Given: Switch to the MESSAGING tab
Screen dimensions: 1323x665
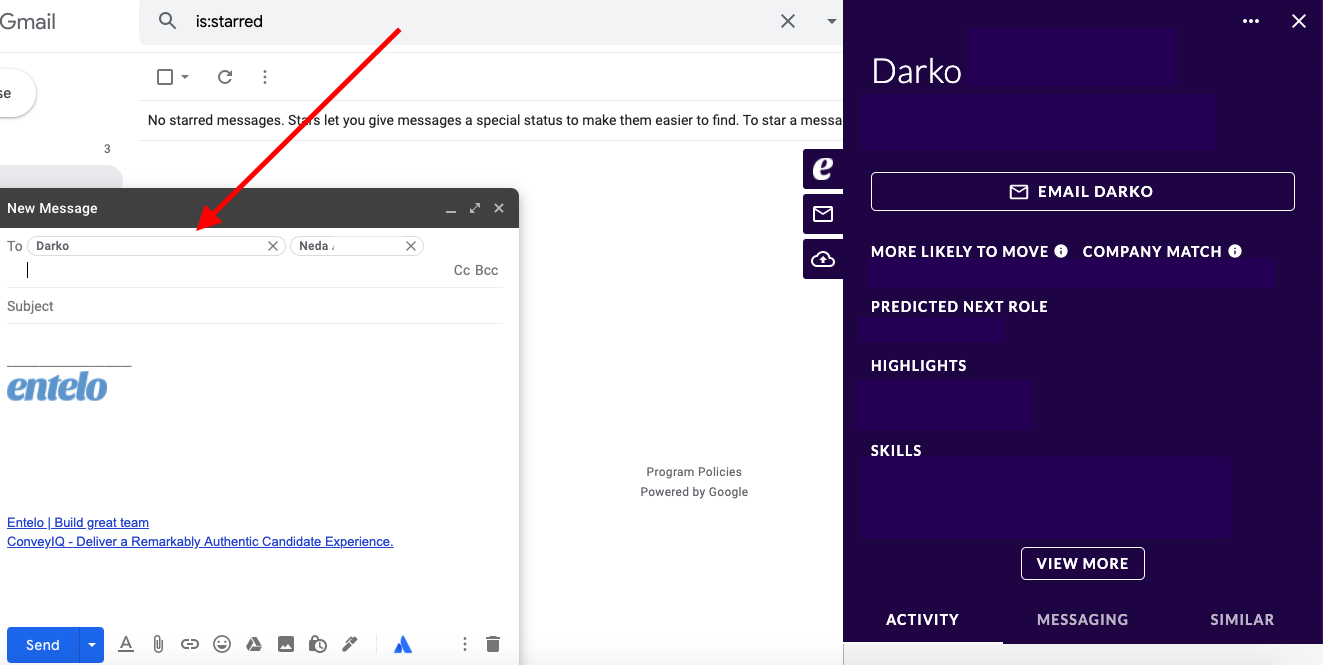Looking at the screenshot, I should click(x=1083, y=620).
